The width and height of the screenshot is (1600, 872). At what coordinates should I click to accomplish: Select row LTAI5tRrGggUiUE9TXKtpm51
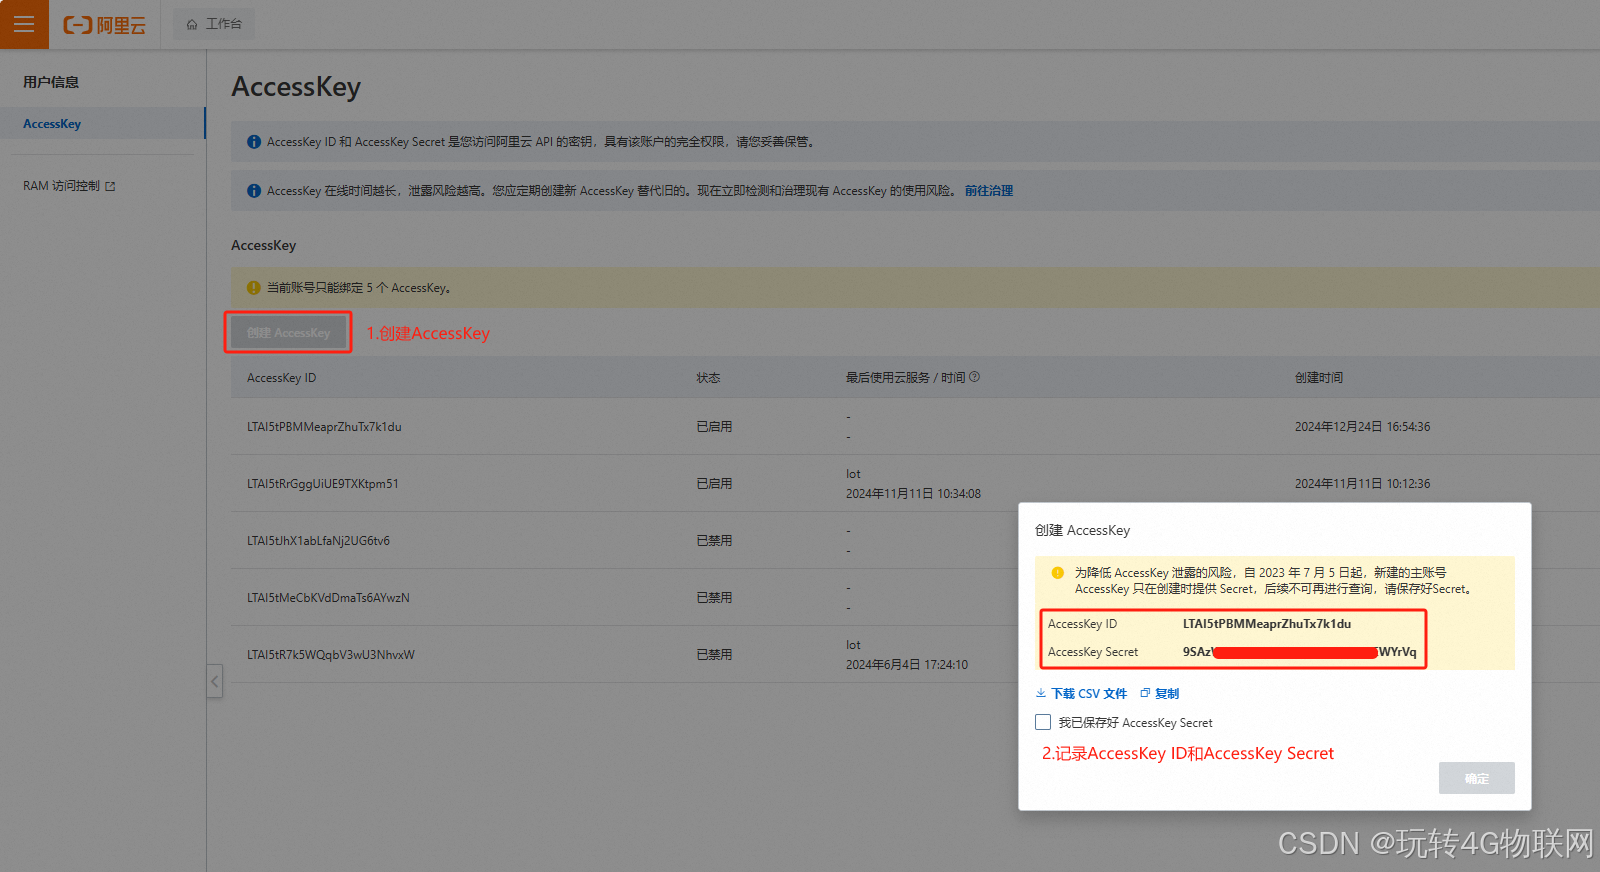tap(915, 484)
